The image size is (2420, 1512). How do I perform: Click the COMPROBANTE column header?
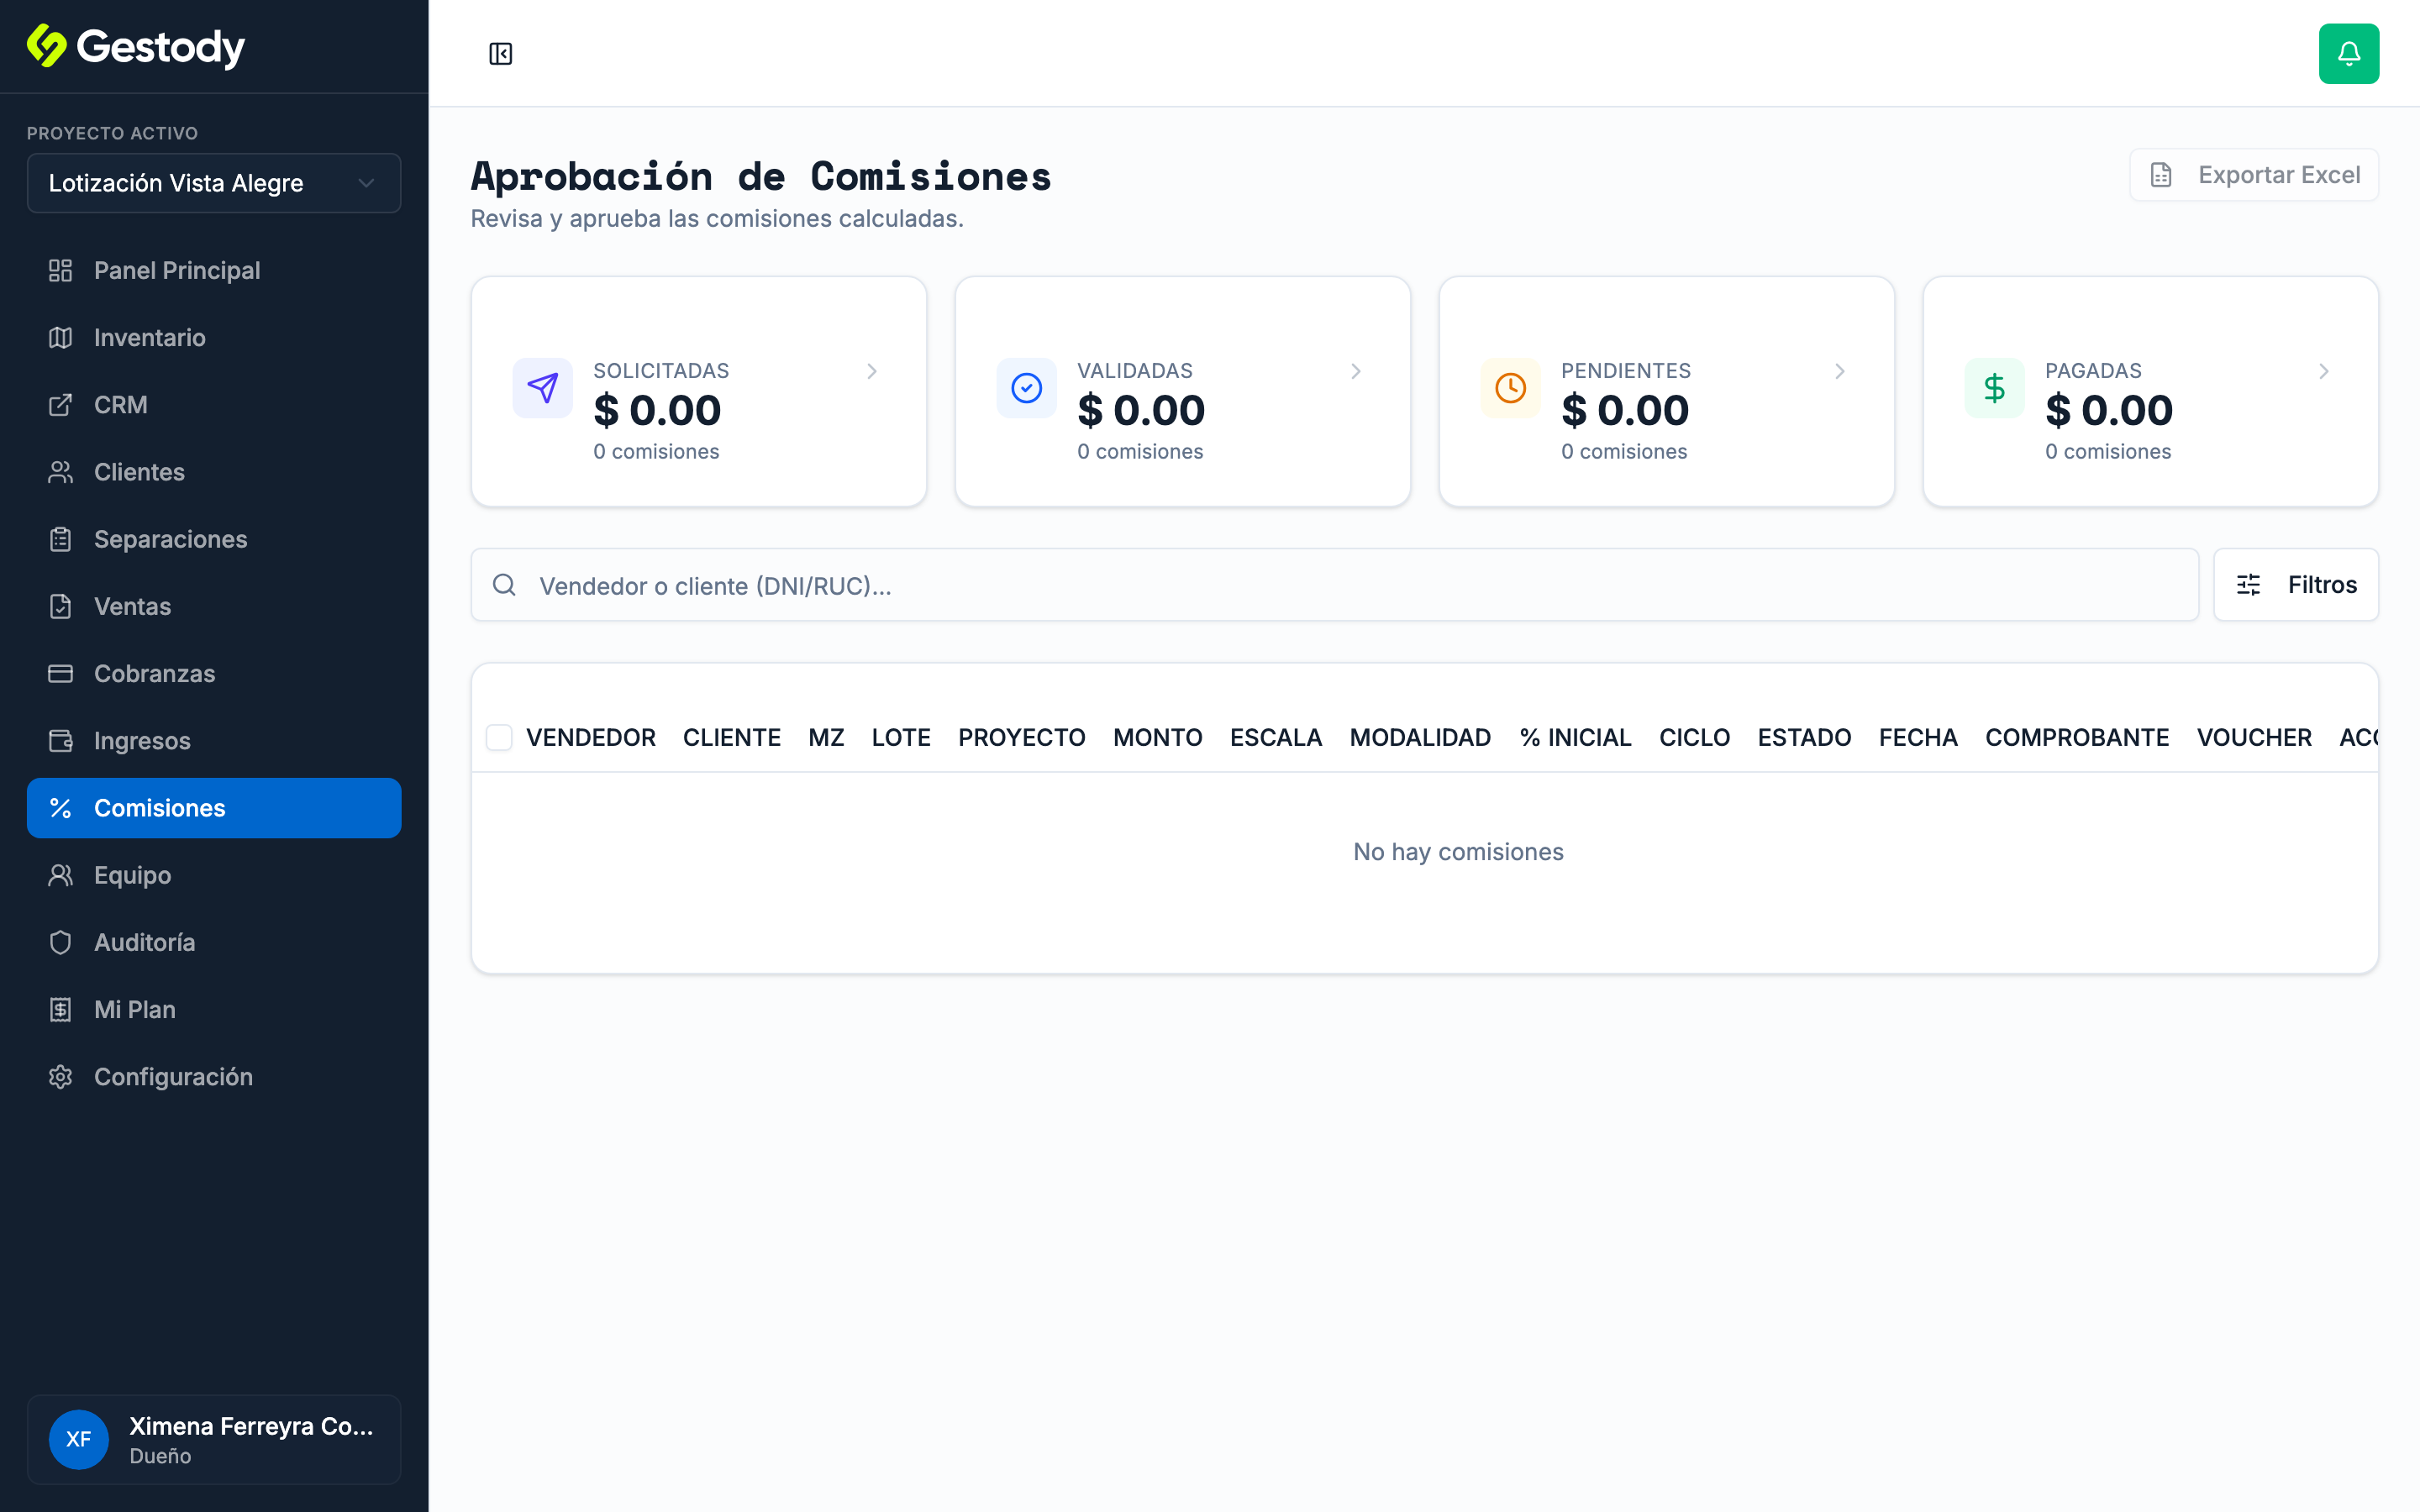(x=2077, y=738)
